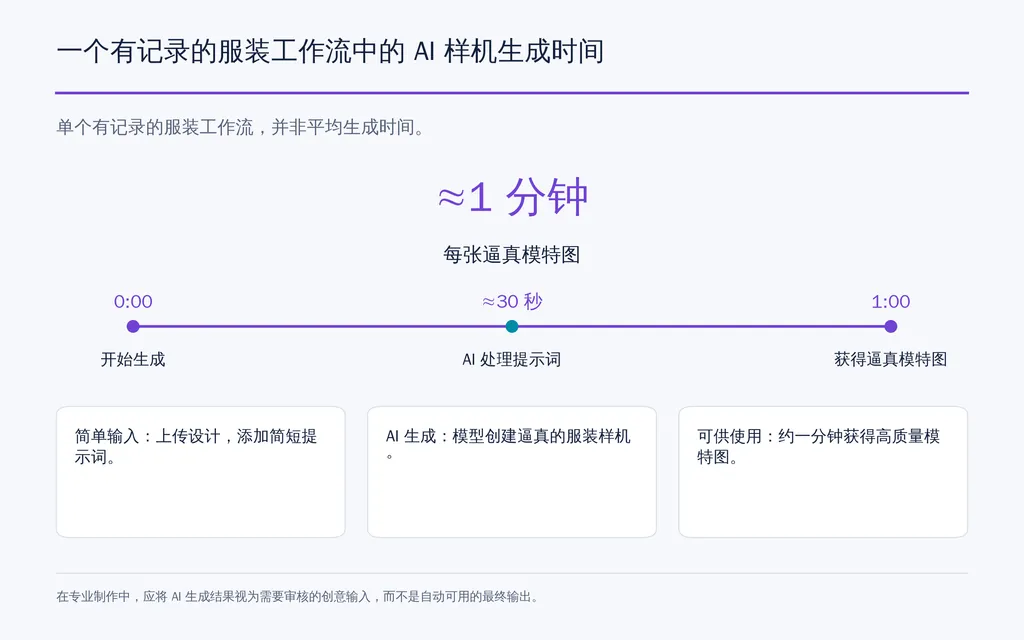
Task: Click the 0:00 start timeline marker dot
Action: 133,327
